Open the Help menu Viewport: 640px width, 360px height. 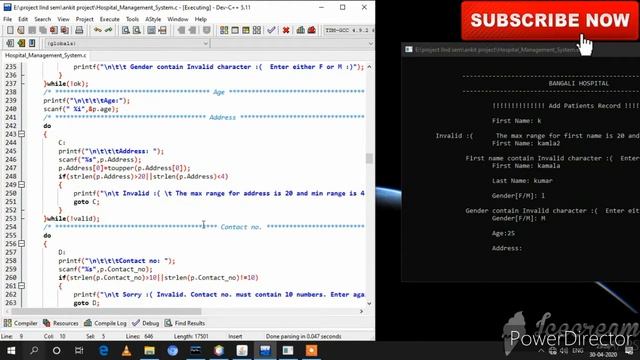coord(200,19)
